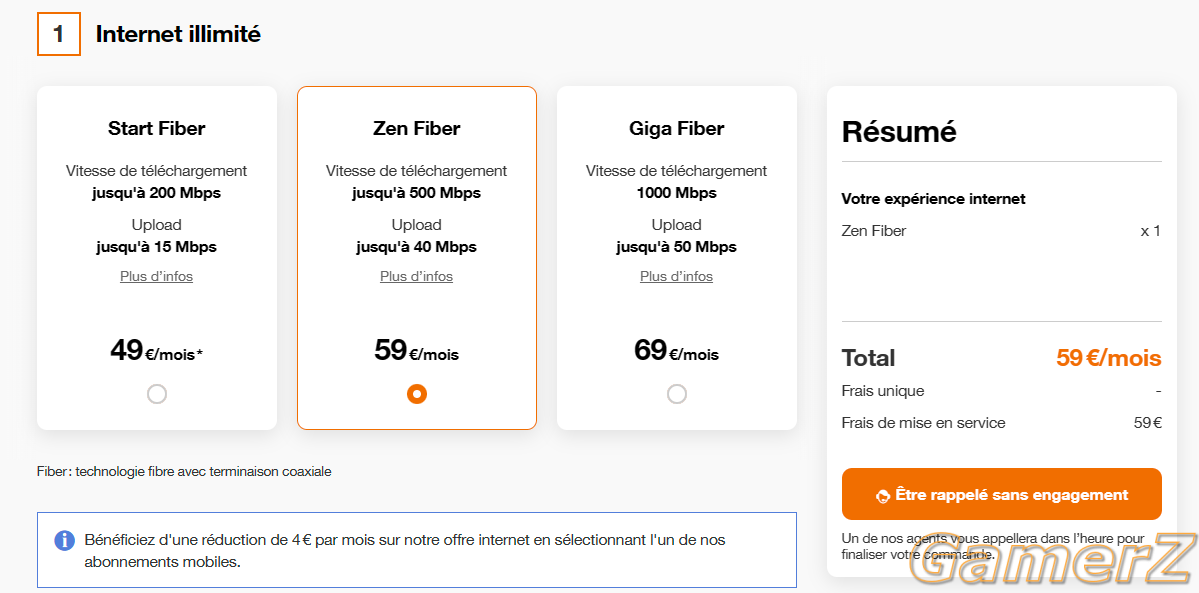This screenshot has height=593, width=1199.
Task: Click the Résumé panel heading
Action: tap(899, 132)
